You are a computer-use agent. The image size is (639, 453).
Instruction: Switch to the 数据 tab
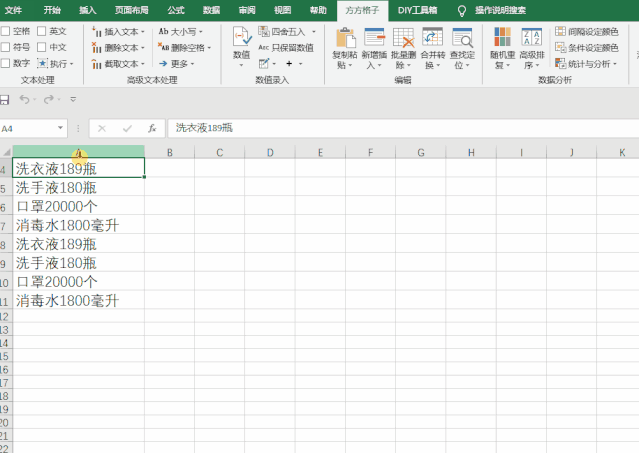tap(212, 10)
